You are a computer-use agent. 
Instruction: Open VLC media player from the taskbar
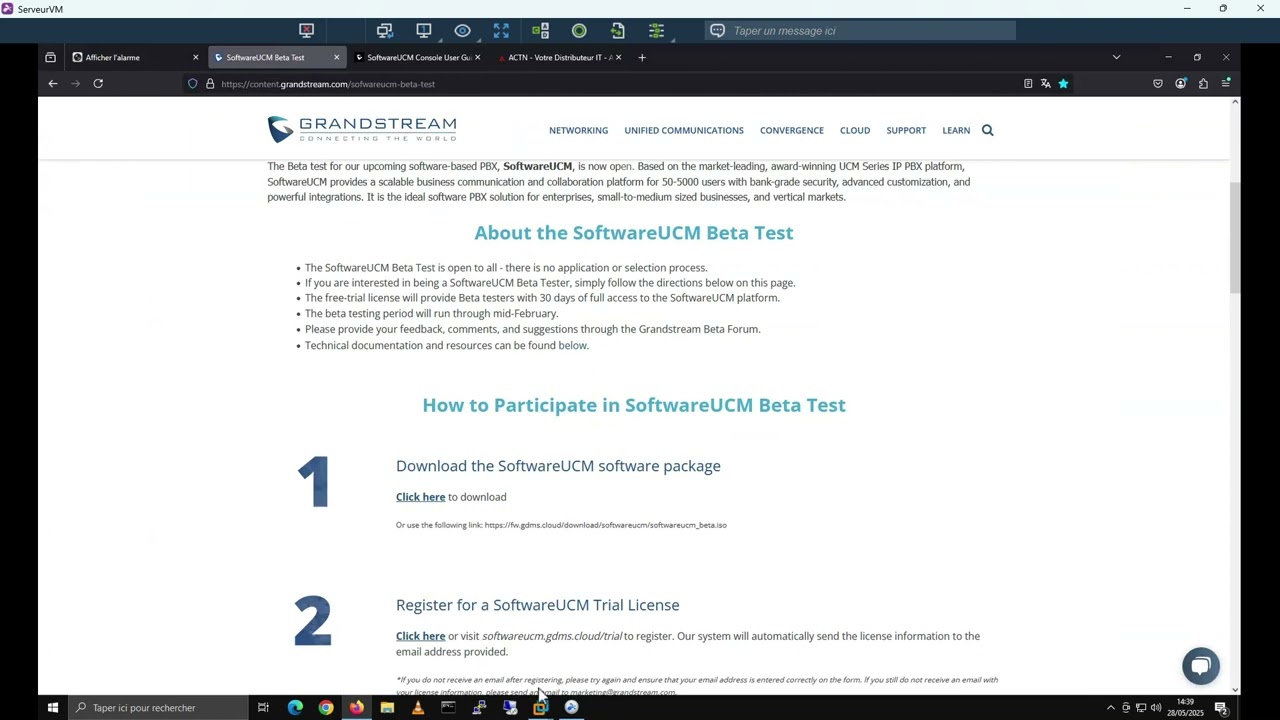pos(418,708)
